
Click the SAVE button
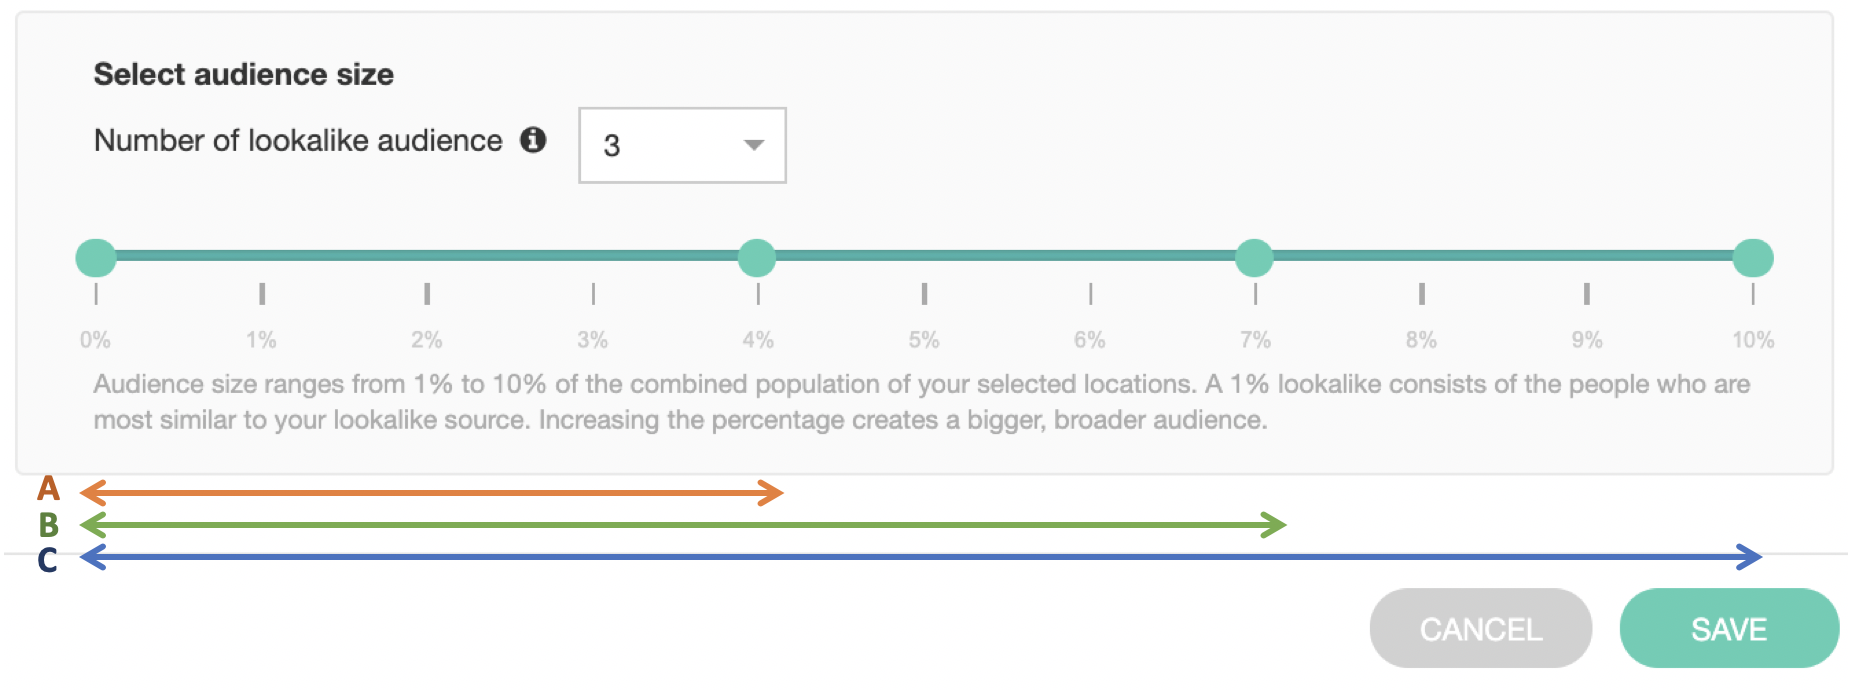(x=1728, y=629)
